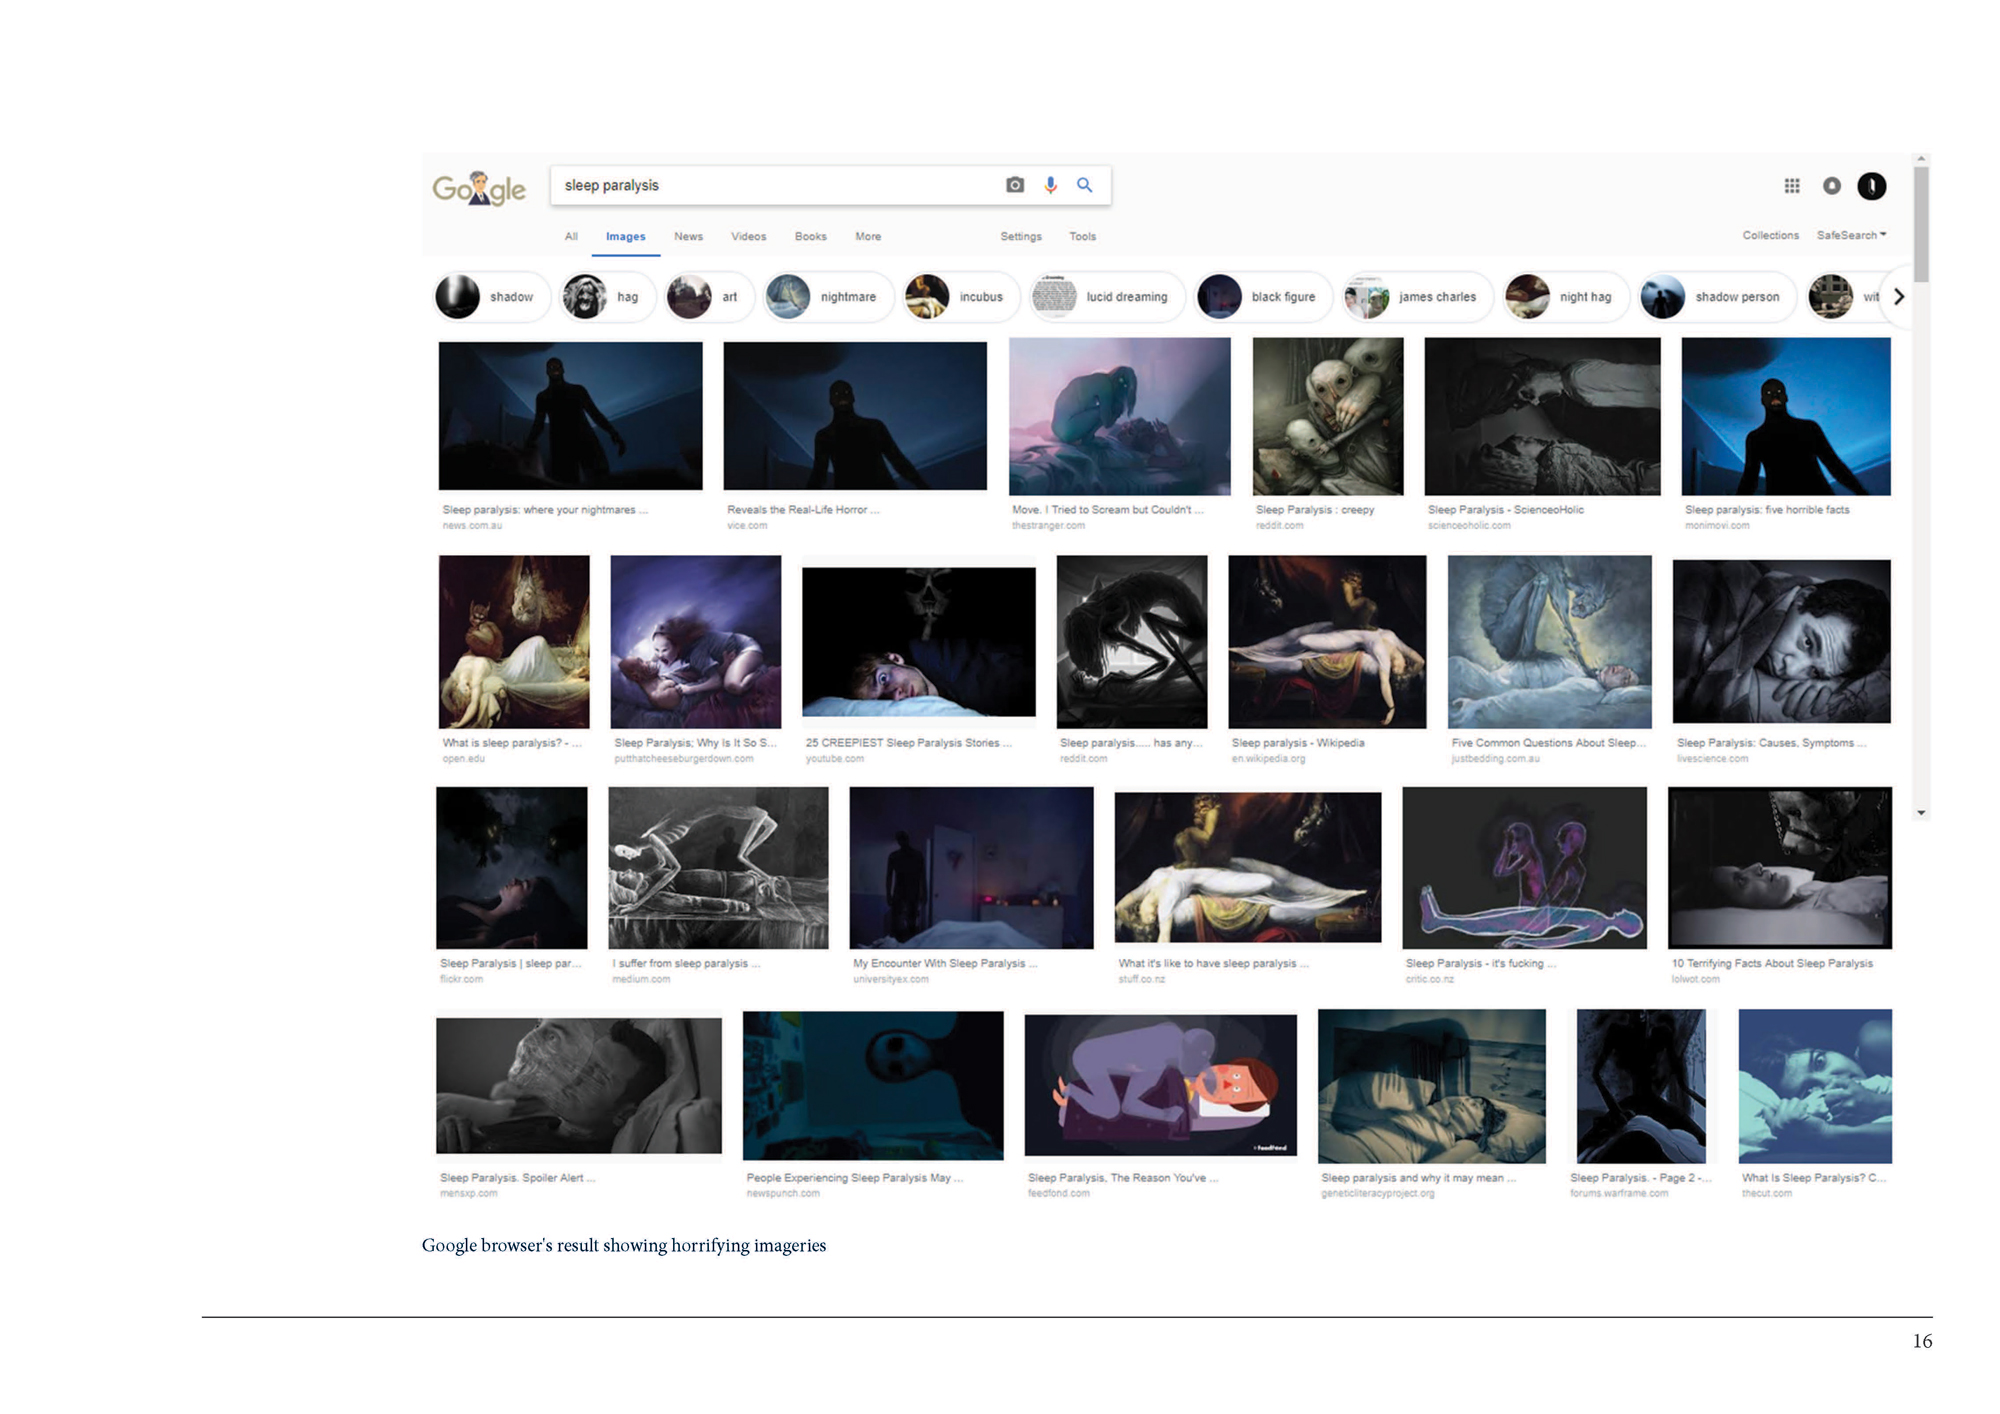The height and width of the screenshot is (1414, 2000).
Task: Switch to the News tab
Action: click(688, 237)
